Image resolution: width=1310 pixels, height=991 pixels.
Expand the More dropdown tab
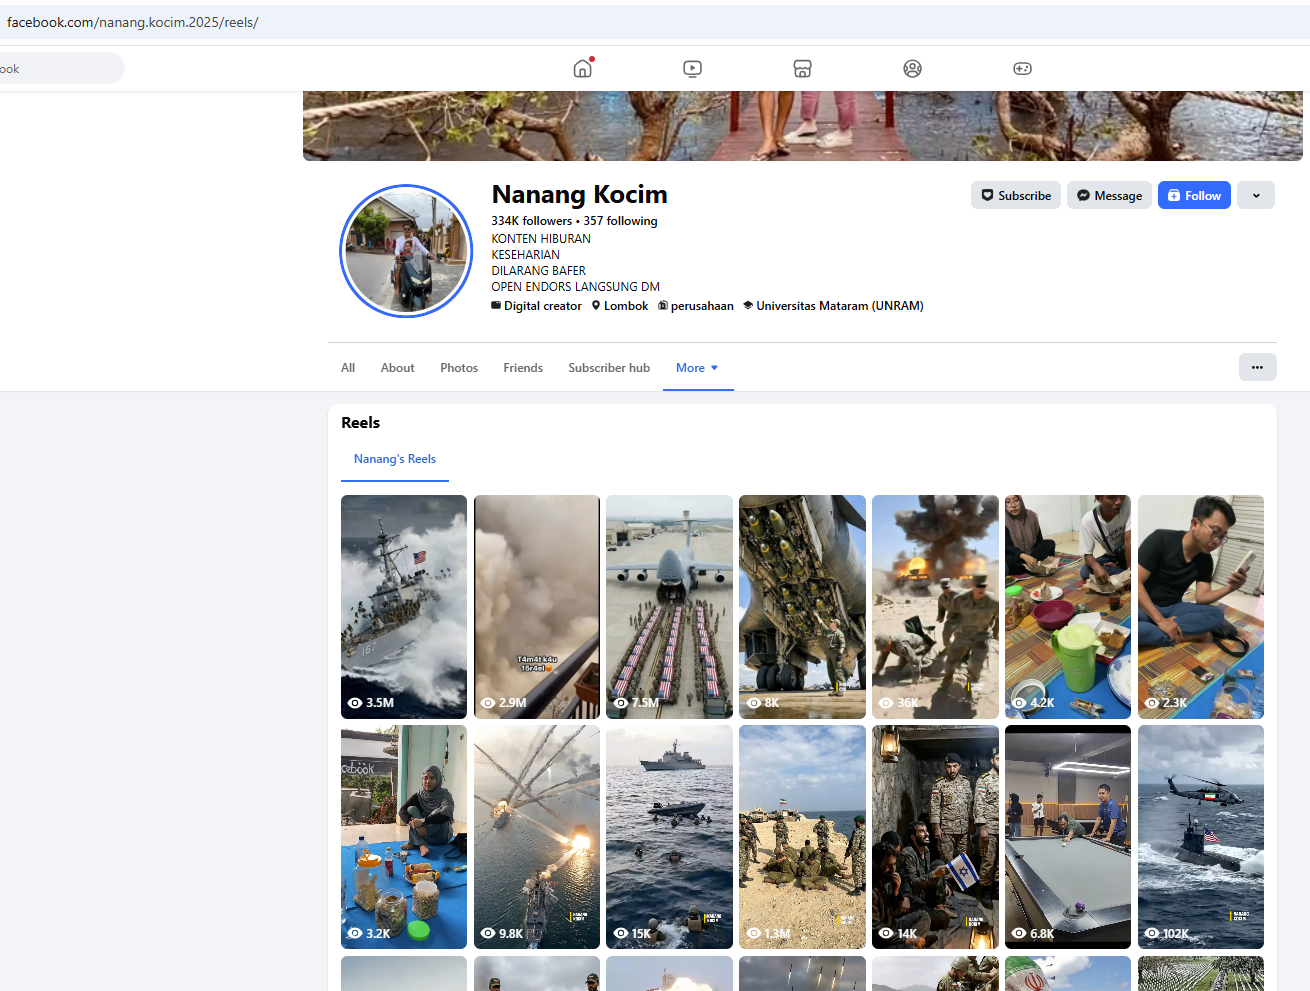pyautogui.click(x=697, y=368)
